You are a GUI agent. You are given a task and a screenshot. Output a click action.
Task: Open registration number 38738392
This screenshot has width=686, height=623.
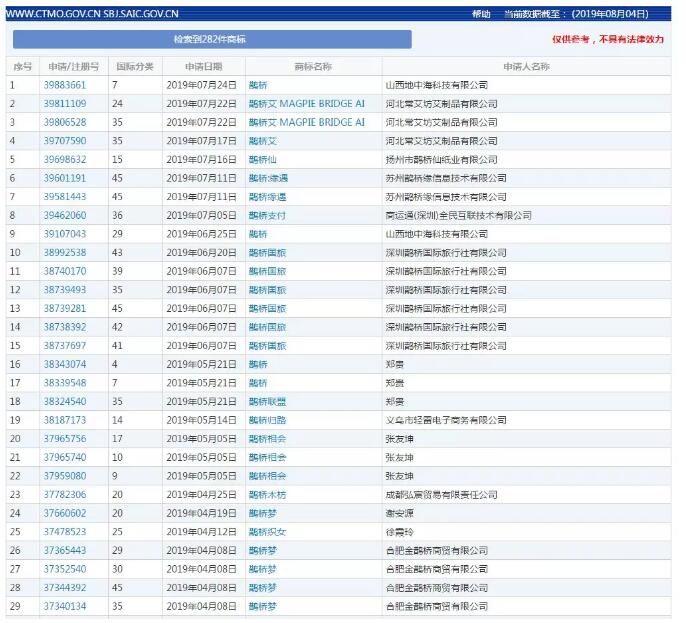pos(65,327)
